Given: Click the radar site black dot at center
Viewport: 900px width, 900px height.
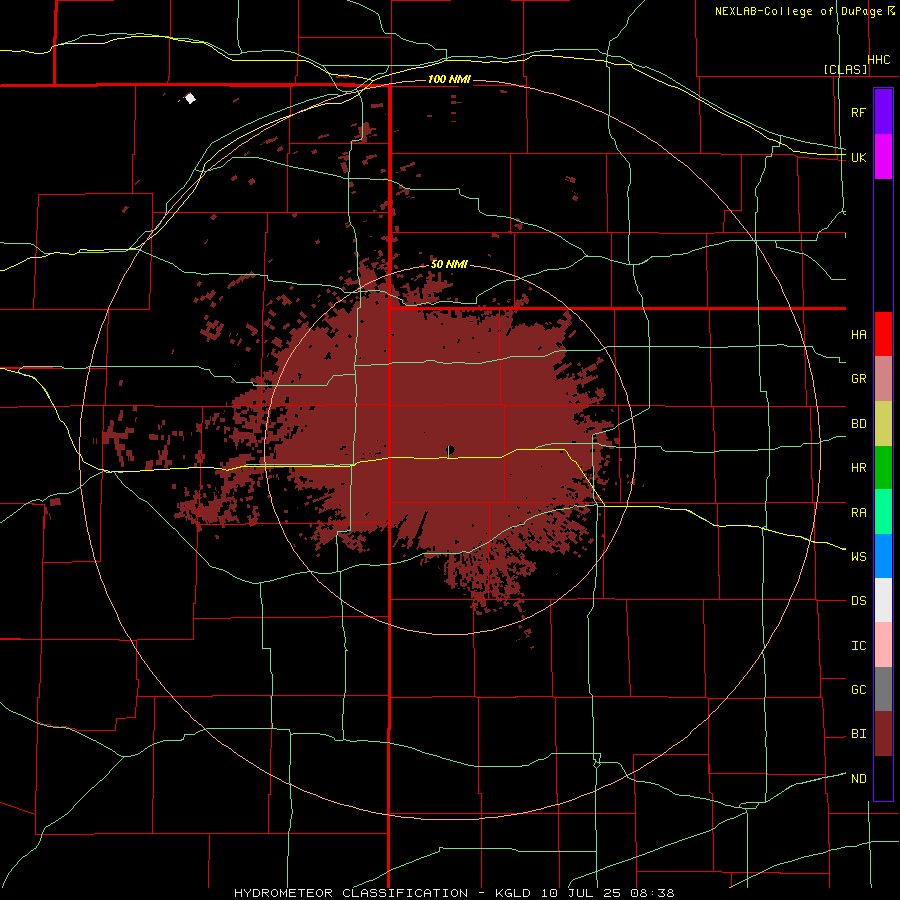Looking at the screenshot, I should point(450,449).
